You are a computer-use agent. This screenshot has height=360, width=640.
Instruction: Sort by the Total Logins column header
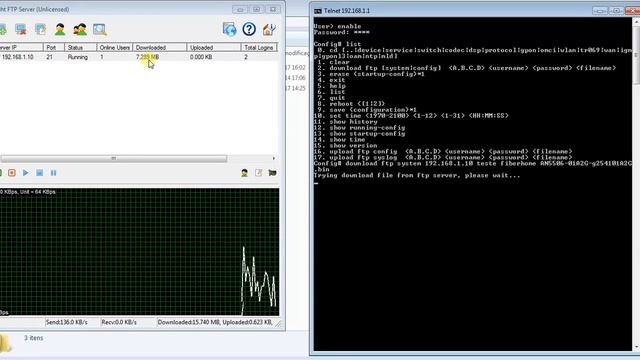click(259, 47)
